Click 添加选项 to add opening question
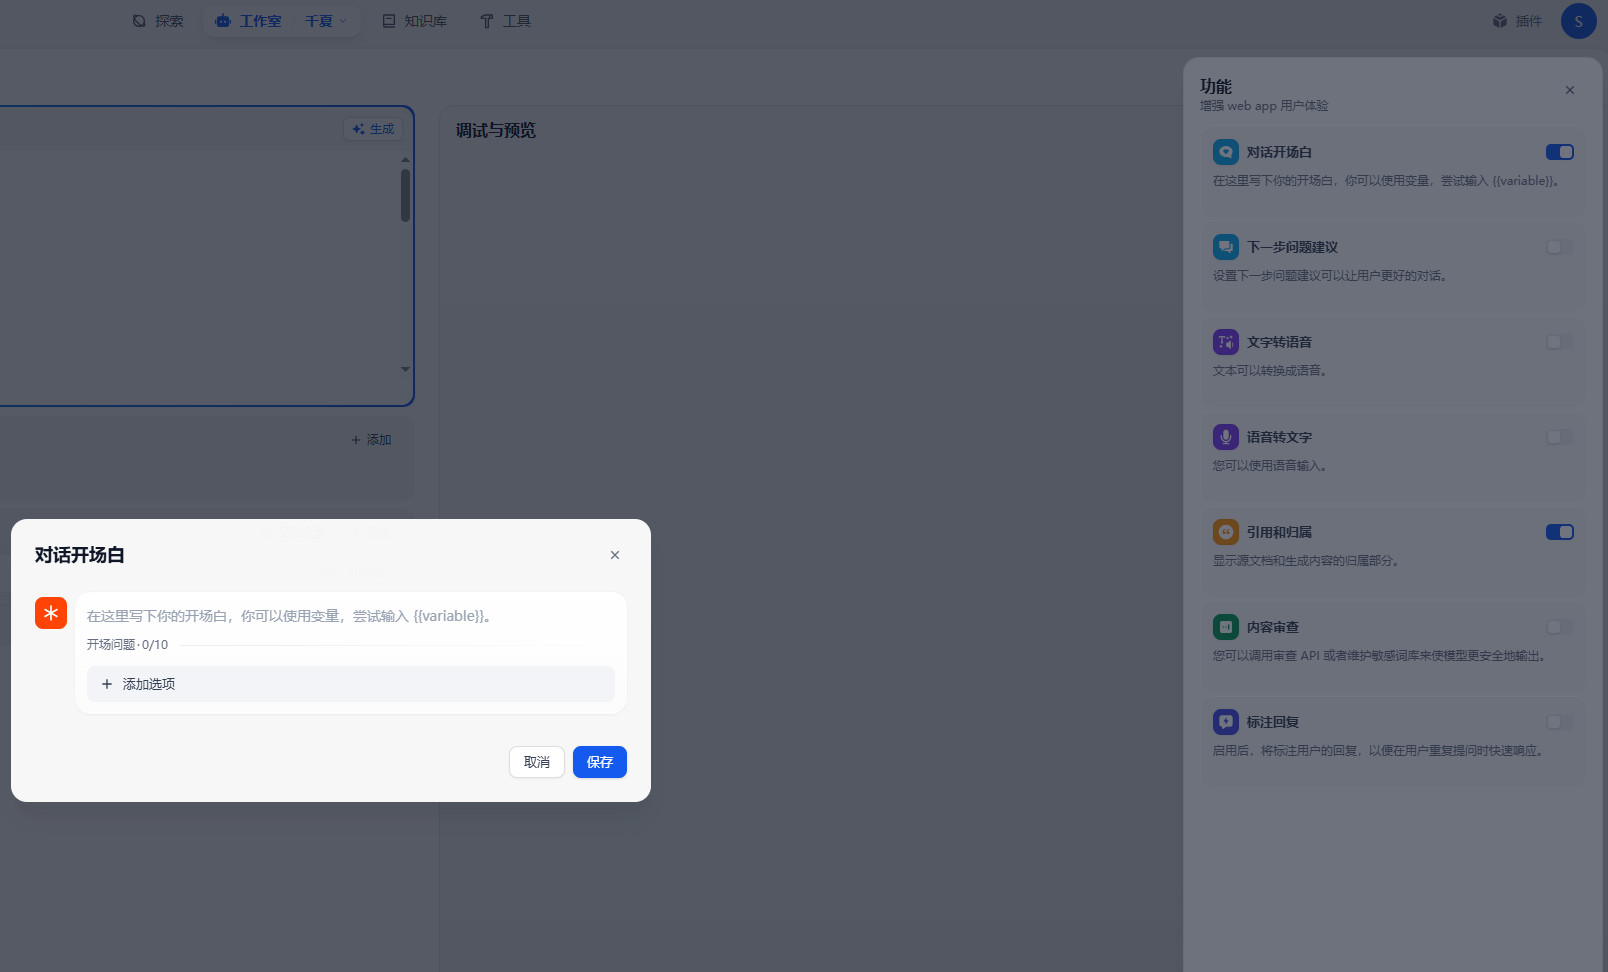Viewport: 1608px width, 972px height. point(350,684)
